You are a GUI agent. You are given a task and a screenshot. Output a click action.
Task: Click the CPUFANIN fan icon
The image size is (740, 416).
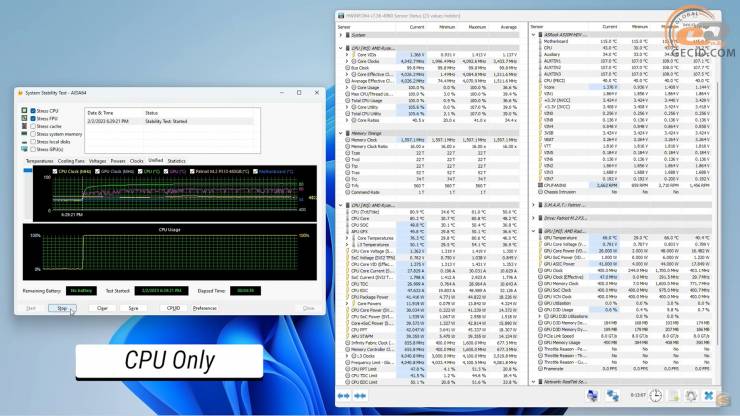[540, 186]
